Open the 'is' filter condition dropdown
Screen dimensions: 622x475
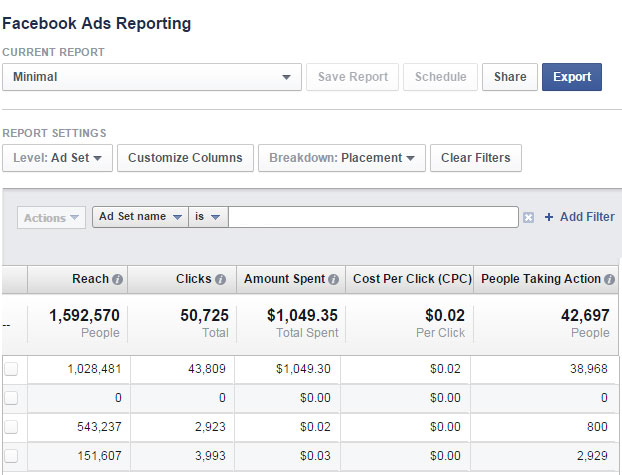[208, 217]
